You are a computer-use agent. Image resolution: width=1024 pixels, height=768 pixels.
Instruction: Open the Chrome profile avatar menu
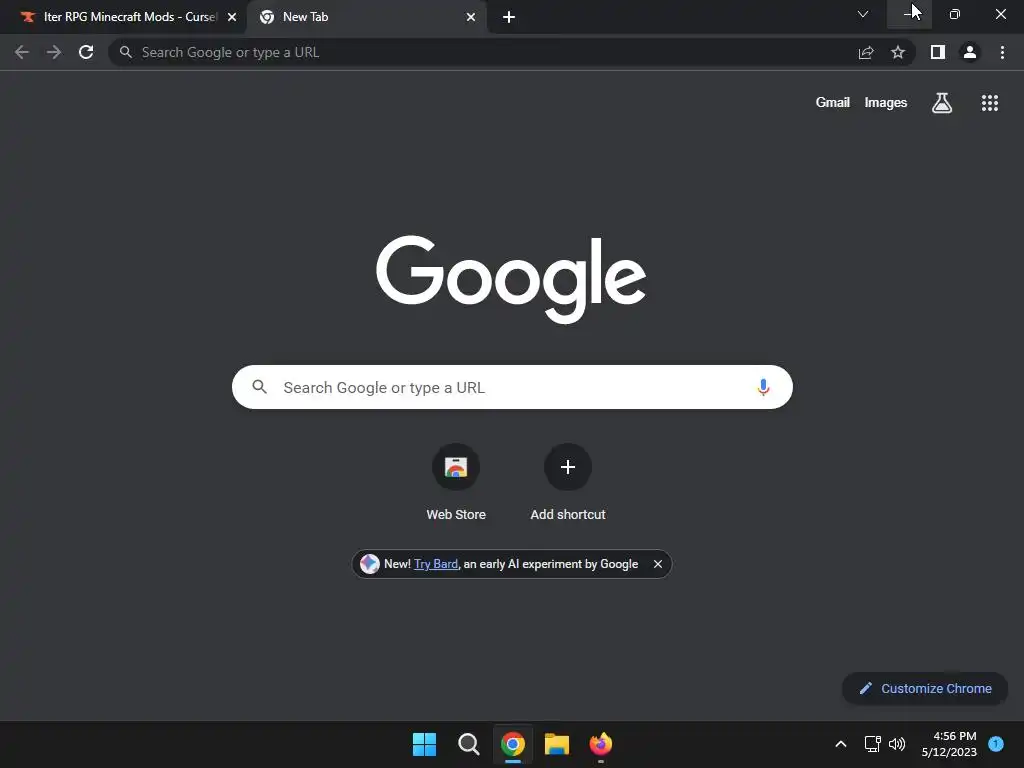tap(970, 52)
